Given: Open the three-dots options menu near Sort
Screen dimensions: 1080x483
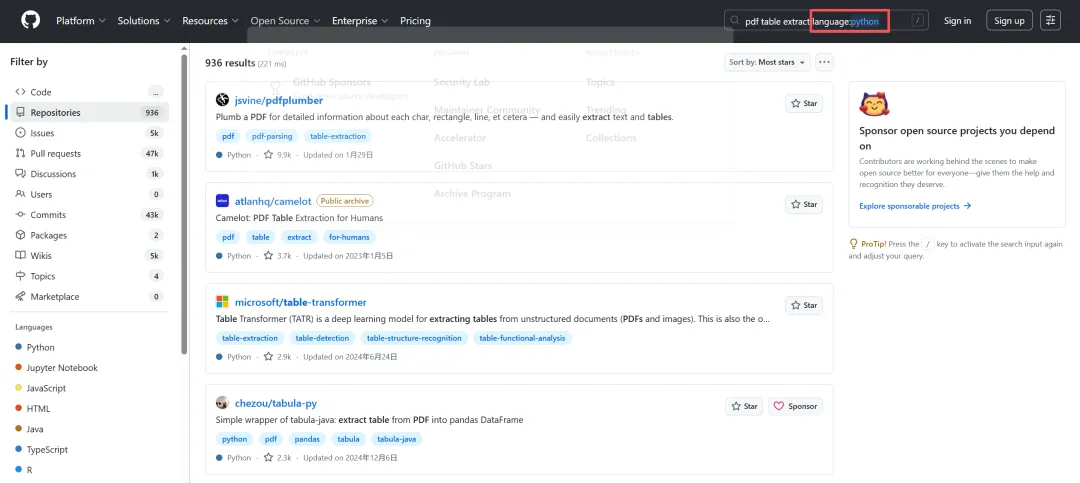Looking at the screenshot, I should [x=824, y=62].
